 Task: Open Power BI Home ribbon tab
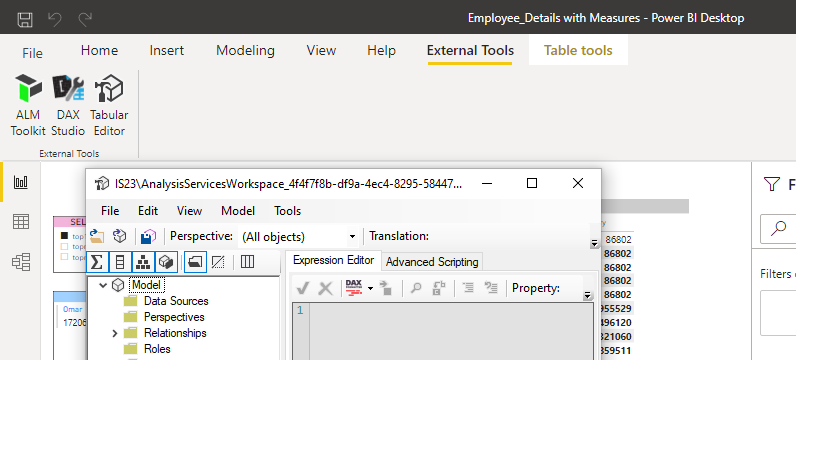99,51
